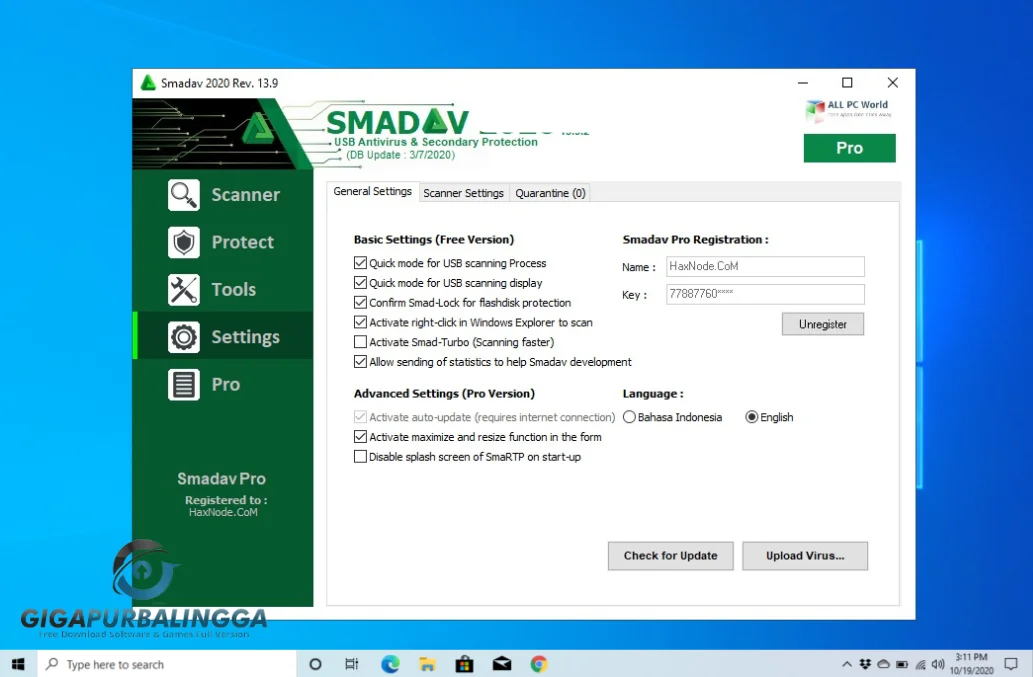Click the Tools wrench icon in sidebar

point(184,289)
